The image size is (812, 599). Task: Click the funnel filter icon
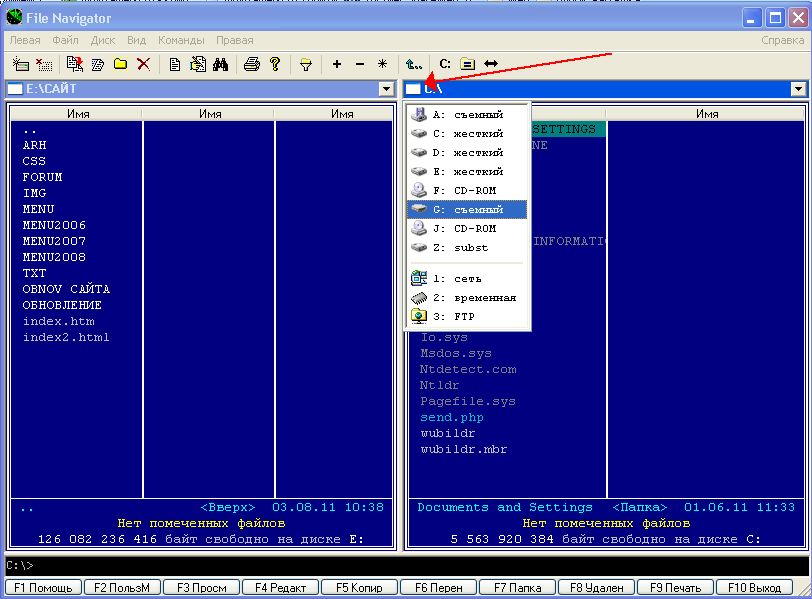[x=306, y=64]
